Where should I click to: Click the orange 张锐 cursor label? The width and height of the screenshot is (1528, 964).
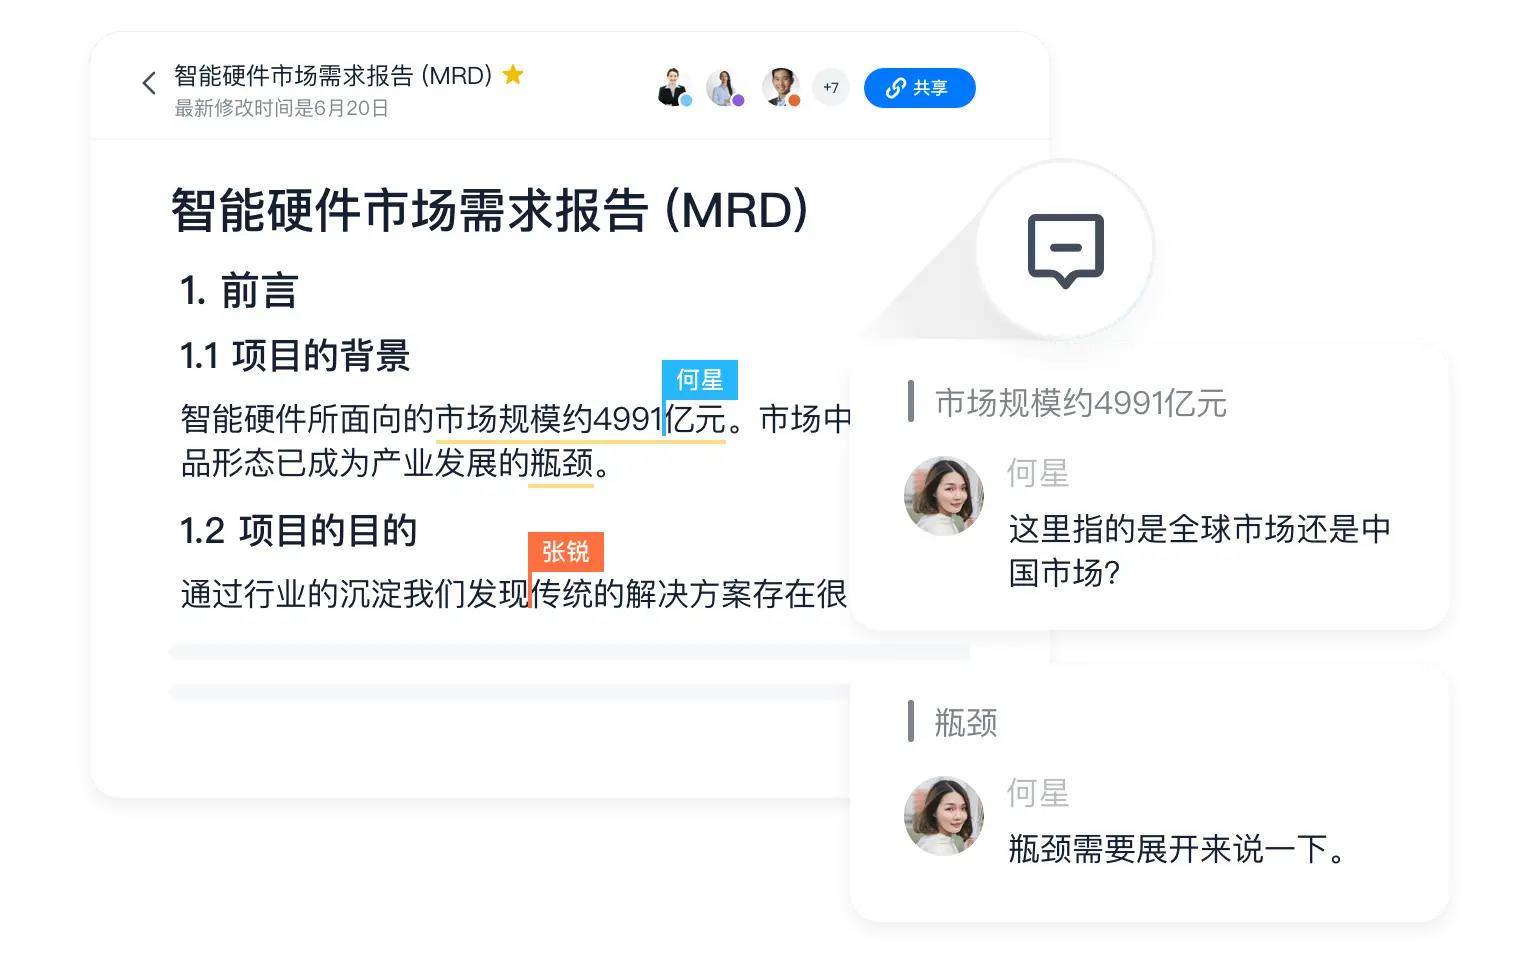566,552
